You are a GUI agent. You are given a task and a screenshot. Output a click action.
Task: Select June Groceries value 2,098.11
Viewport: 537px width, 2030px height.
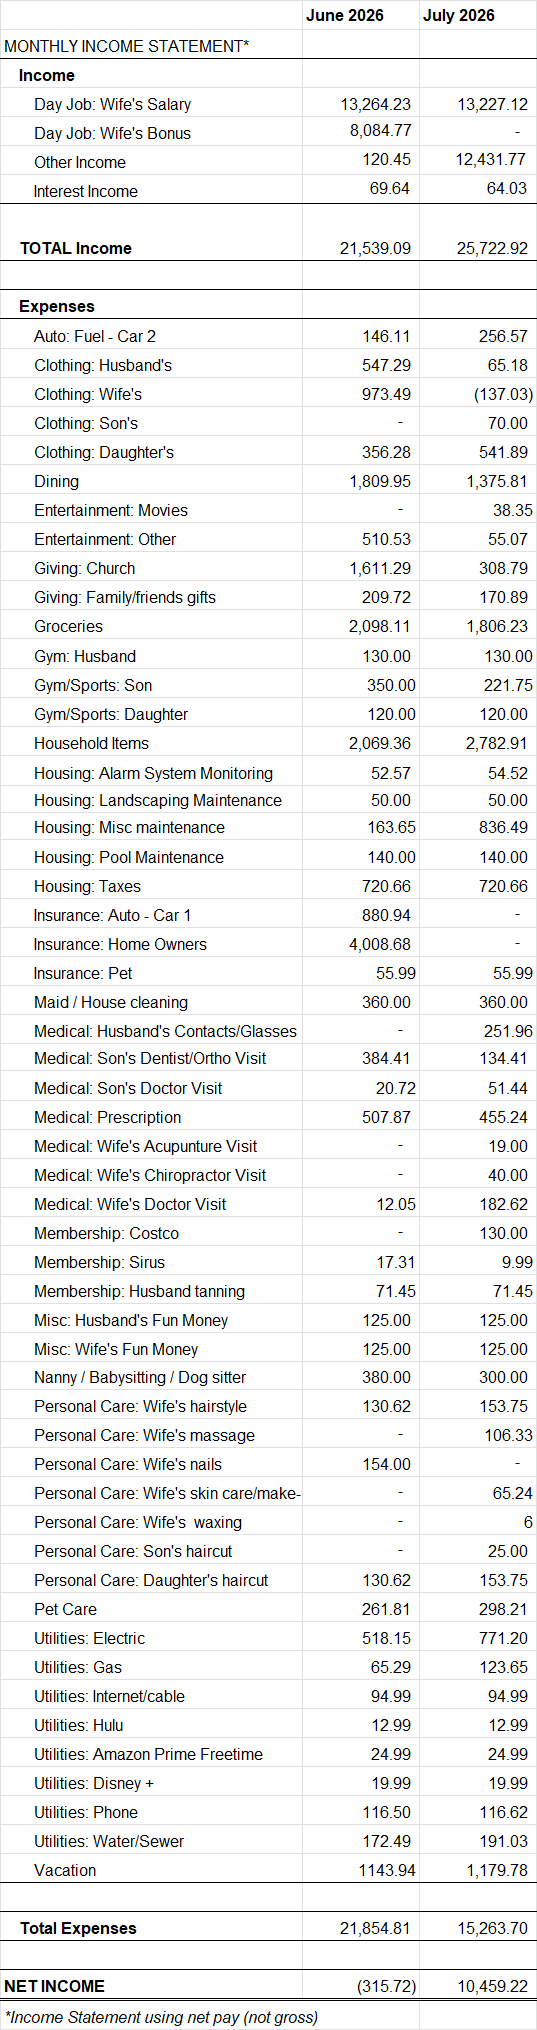[380, 626]
